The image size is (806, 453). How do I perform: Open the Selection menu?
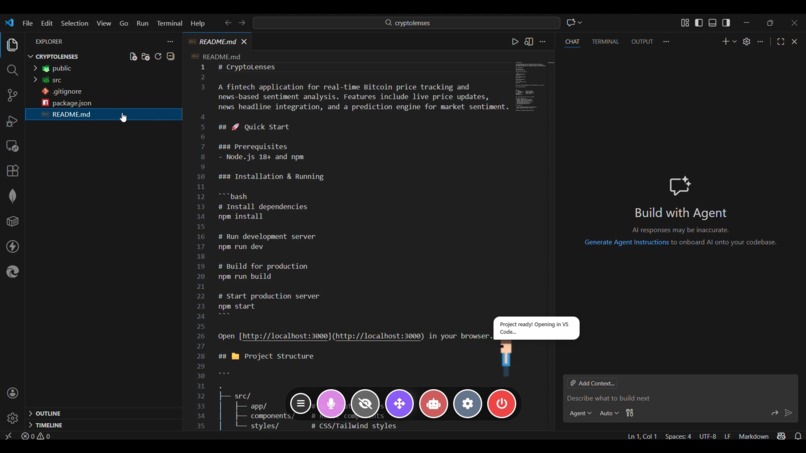coord(75,23)
